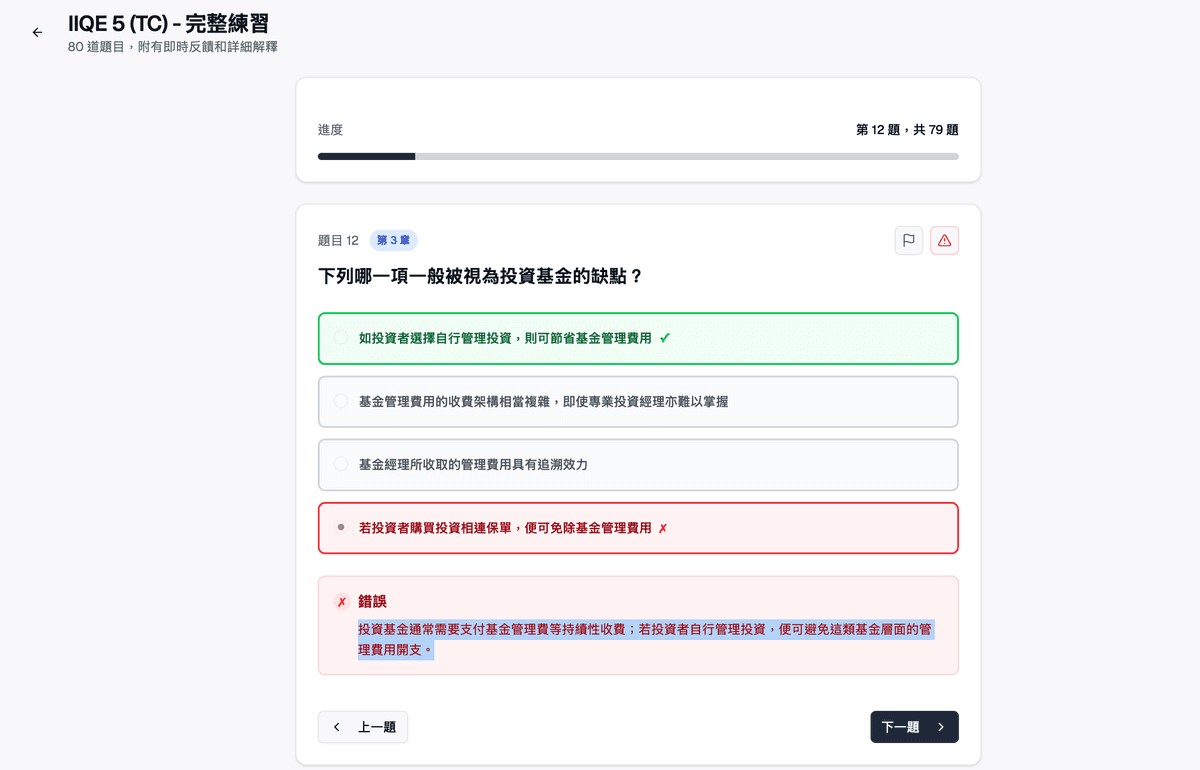Screen dimensions: 1200x770
Task: Click the right chevron inside the 下一題 button
Action: [938, 727]
